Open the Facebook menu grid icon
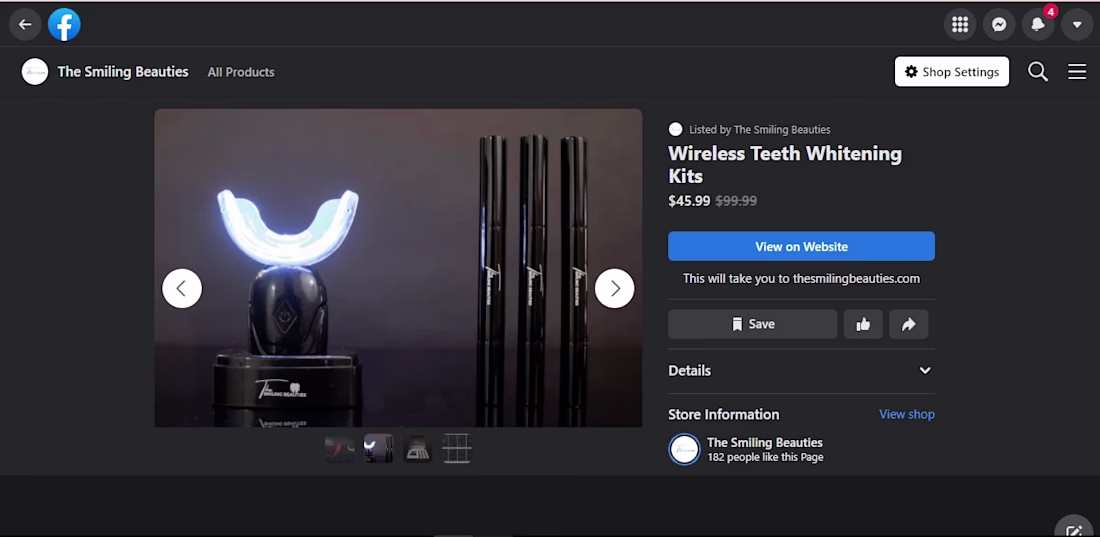 960,25
